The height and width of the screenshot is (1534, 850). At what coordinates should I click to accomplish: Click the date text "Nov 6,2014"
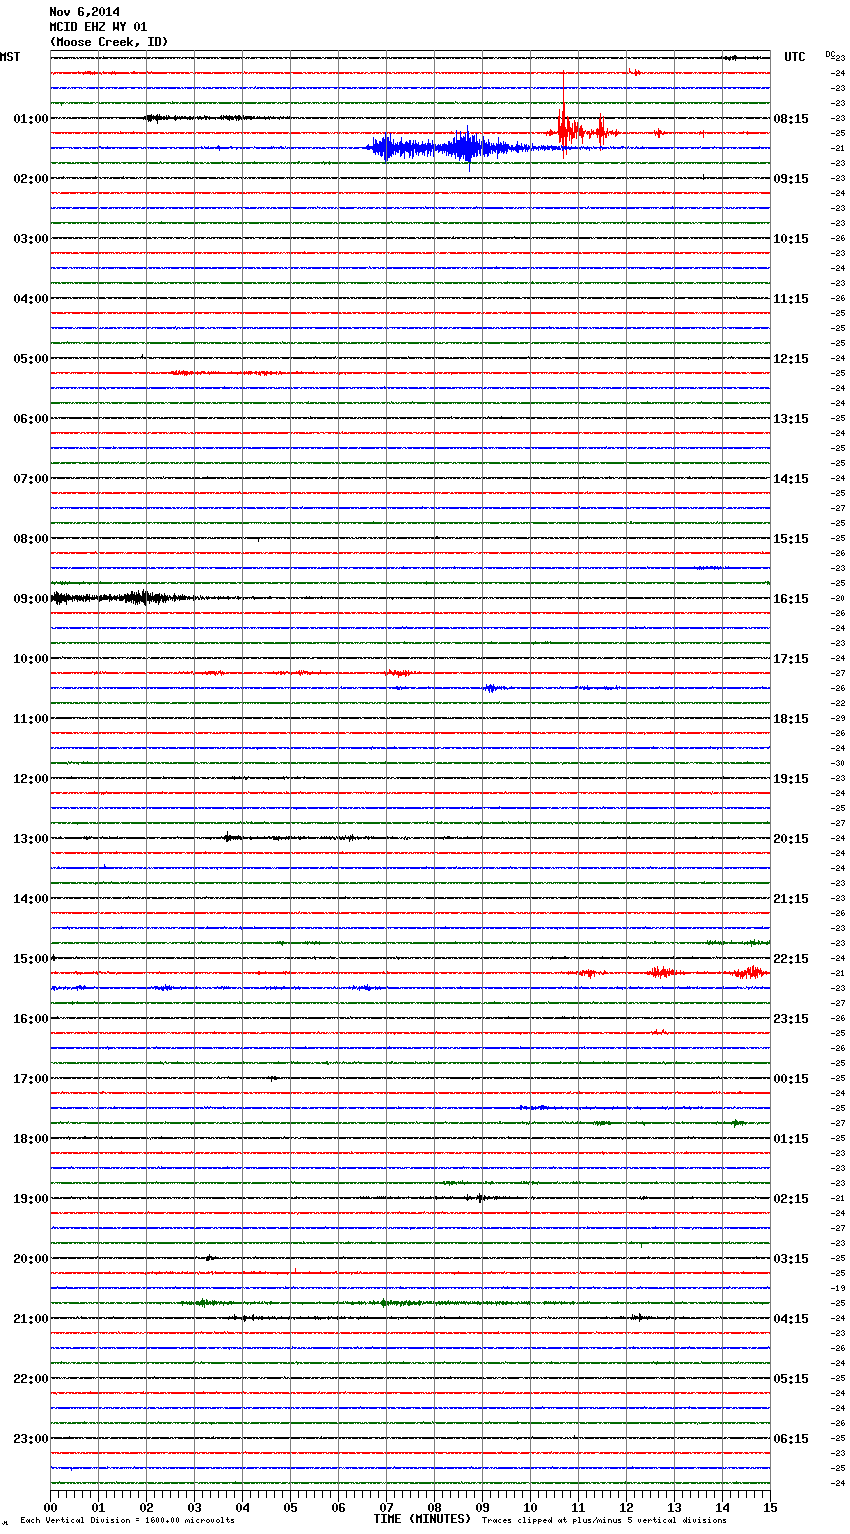pyautogui.click(x=84, y=12)
